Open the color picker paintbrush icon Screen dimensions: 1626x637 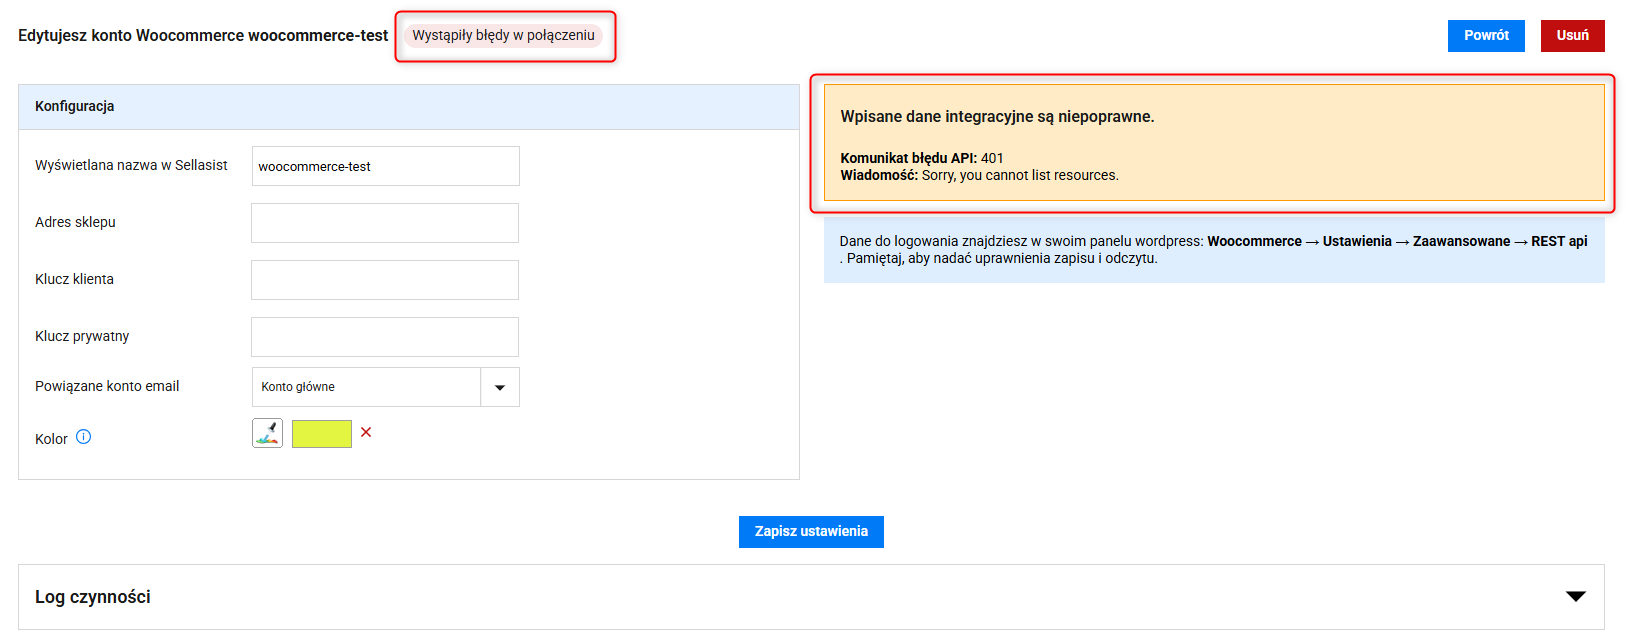click(267, 433)
